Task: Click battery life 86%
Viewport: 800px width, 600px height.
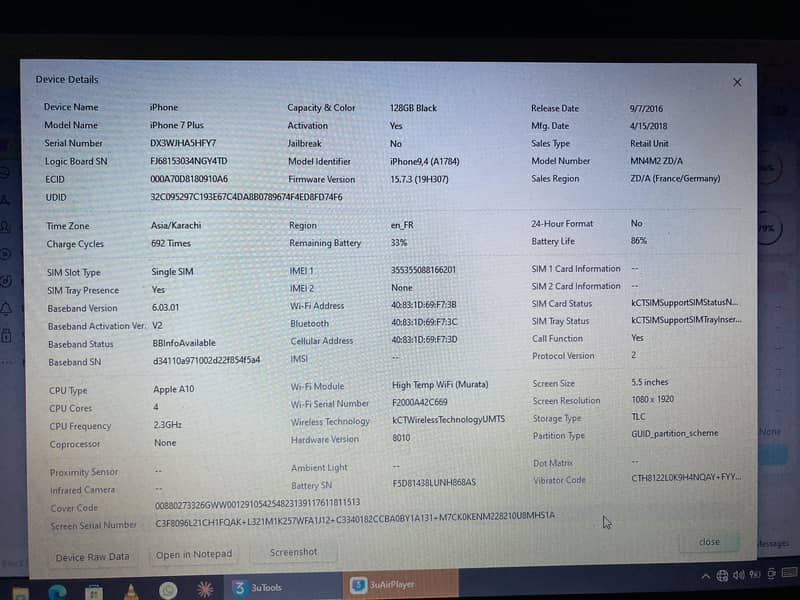Action: [639, 240]
